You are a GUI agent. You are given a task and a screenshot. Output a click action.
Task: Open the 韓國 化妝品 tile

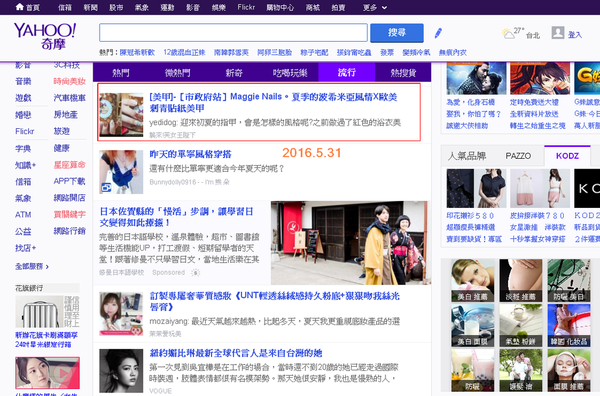pos(569,325)
